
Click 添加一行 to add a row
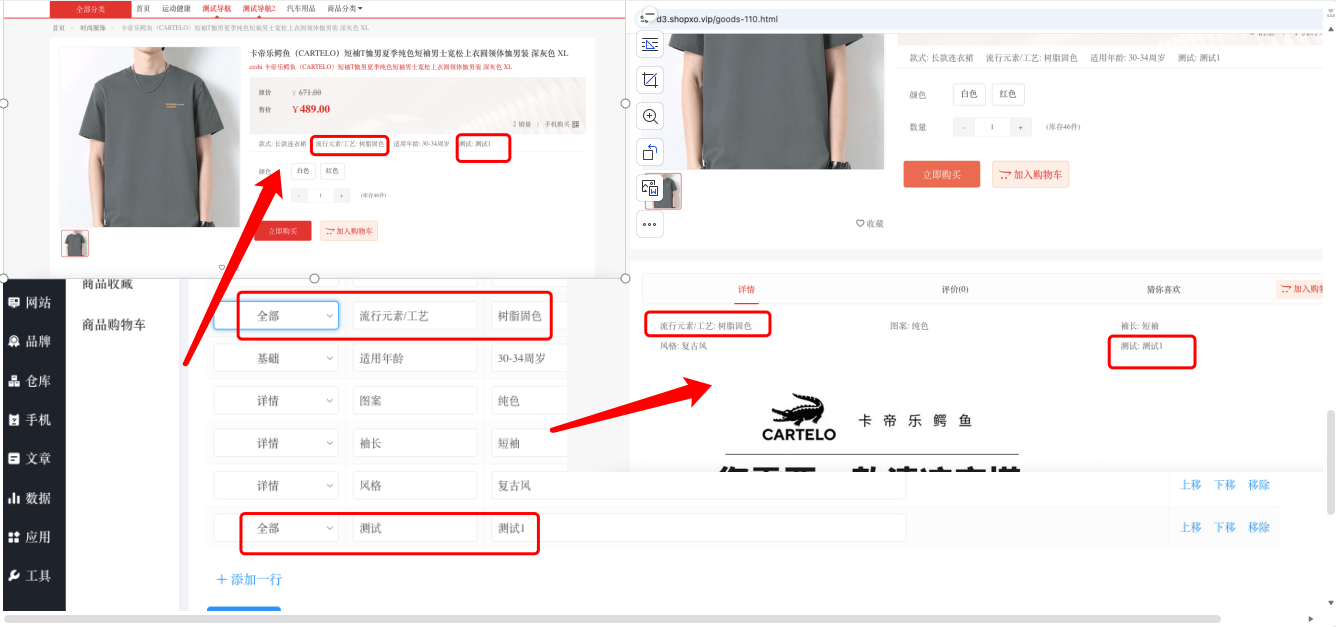249,579
